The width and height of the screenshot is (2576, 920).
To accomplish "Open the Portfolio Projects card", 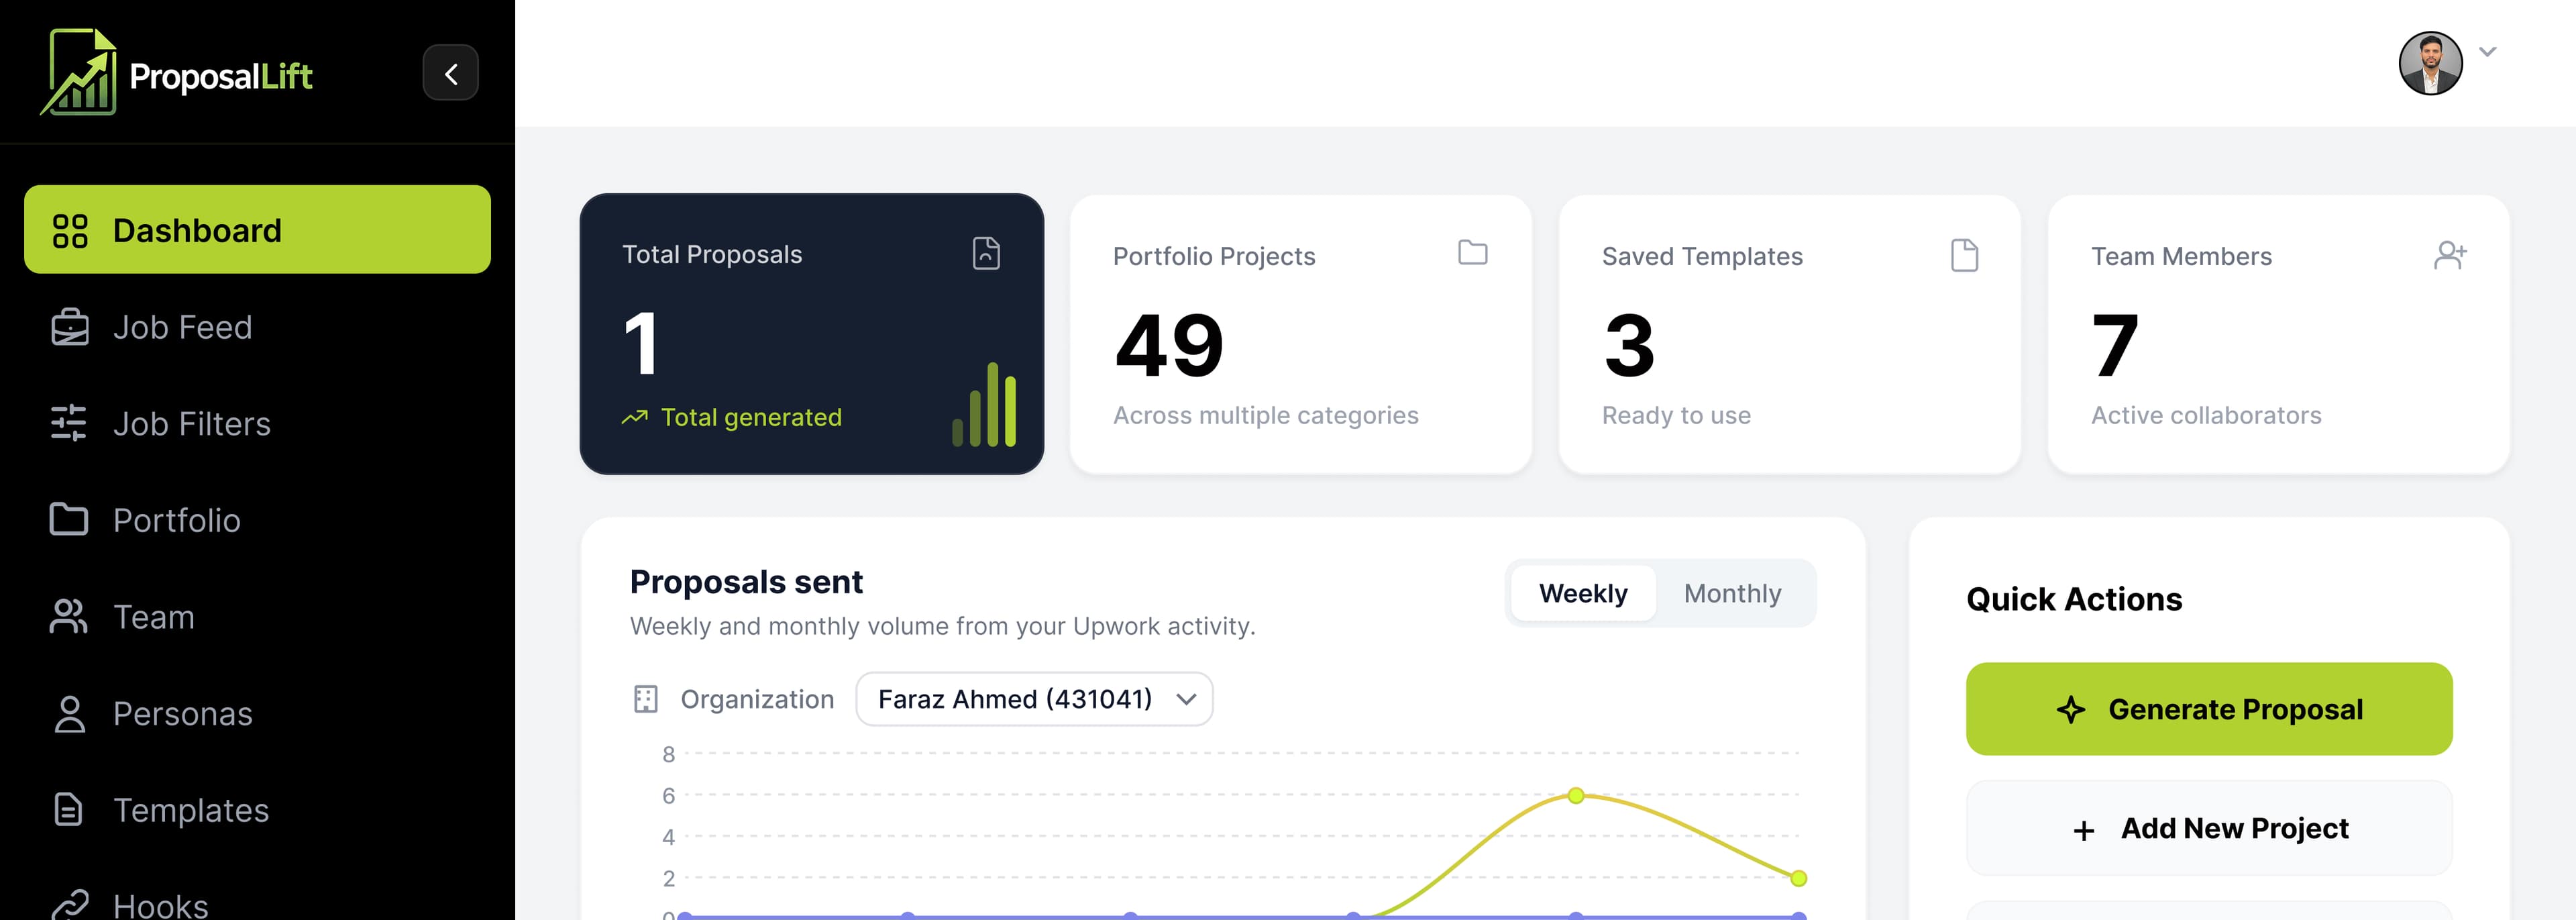I will (x=1300, y=334).
